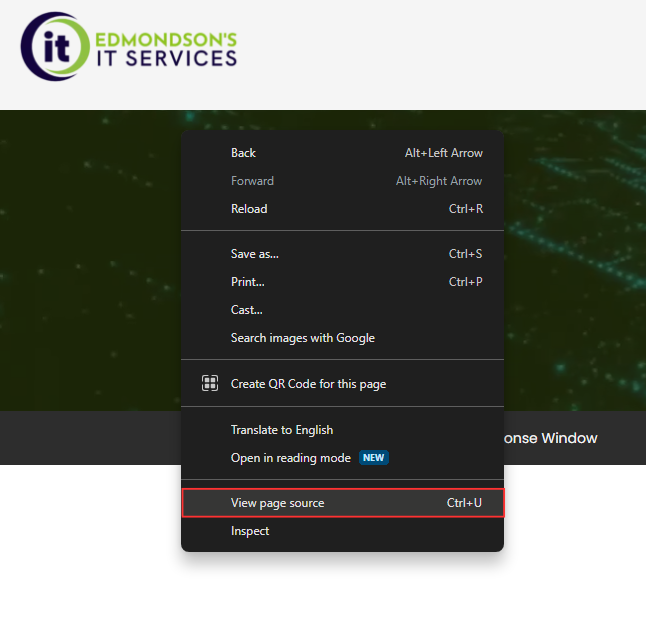
Task: Click the Alt+Left Arrow shortcut label
Action: click(443, 153)
